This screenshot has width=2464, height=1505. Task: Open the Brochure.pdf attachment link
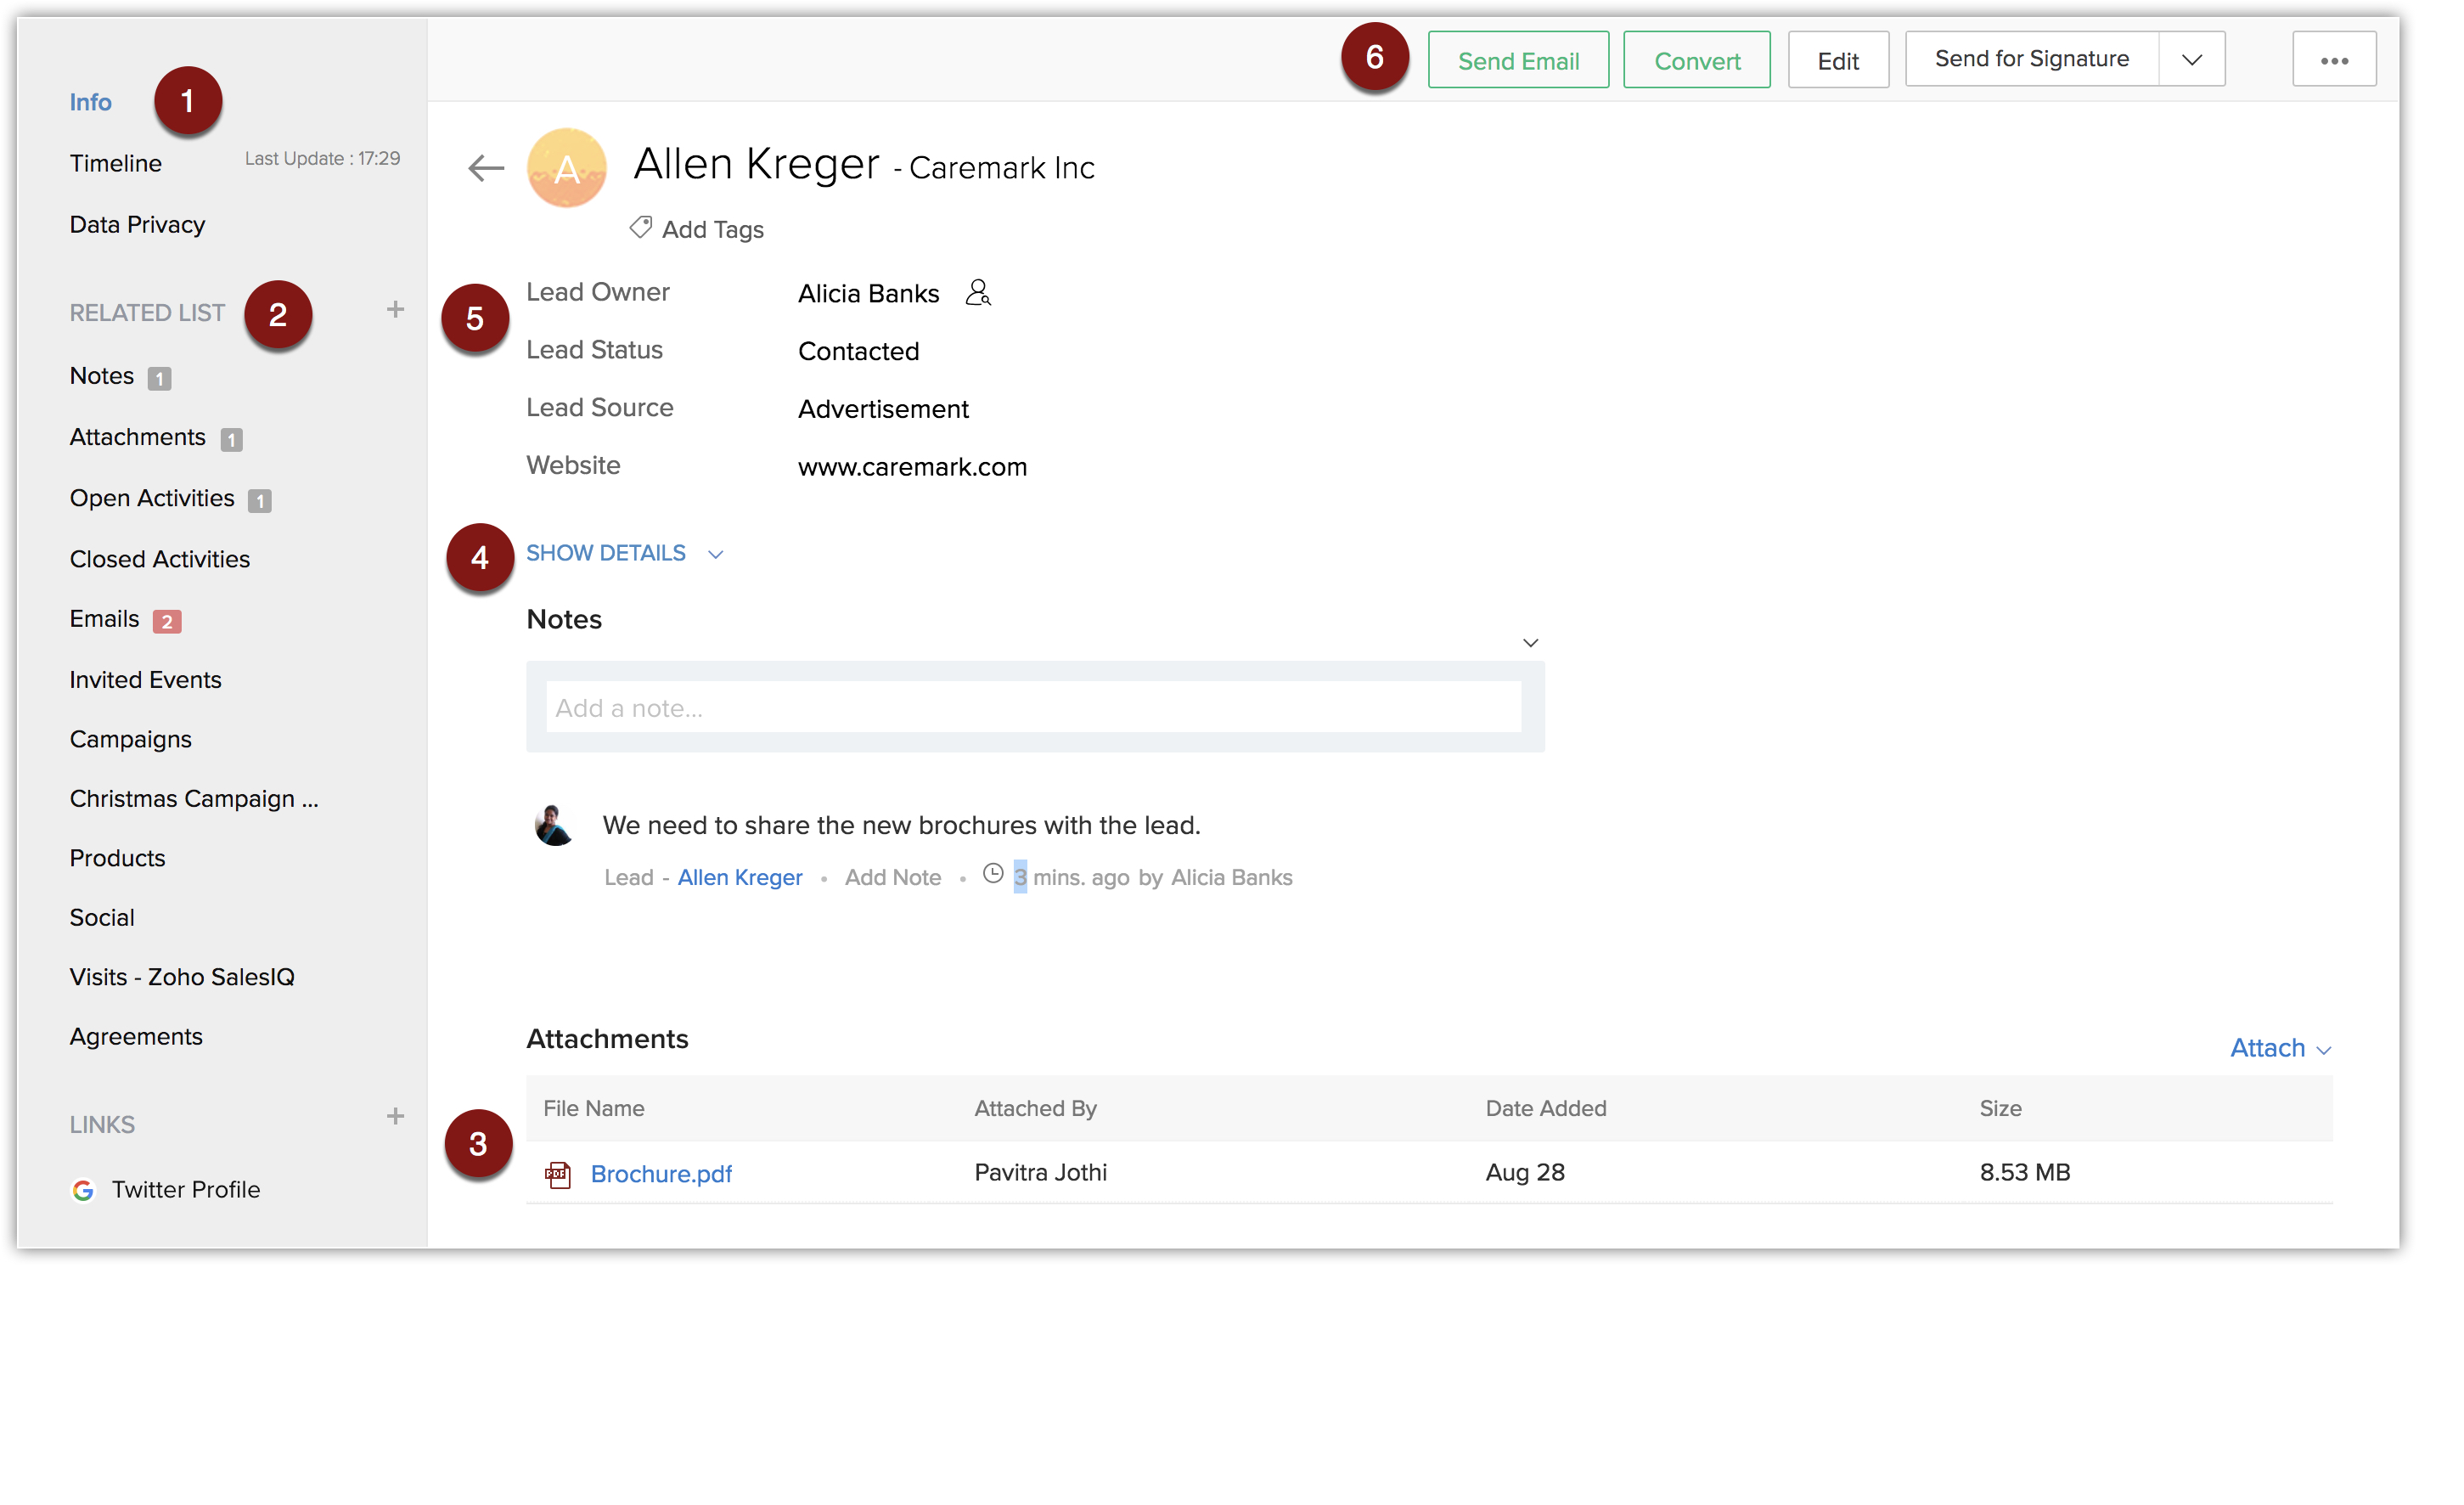pyautogui.click(x=661, y=1174)
